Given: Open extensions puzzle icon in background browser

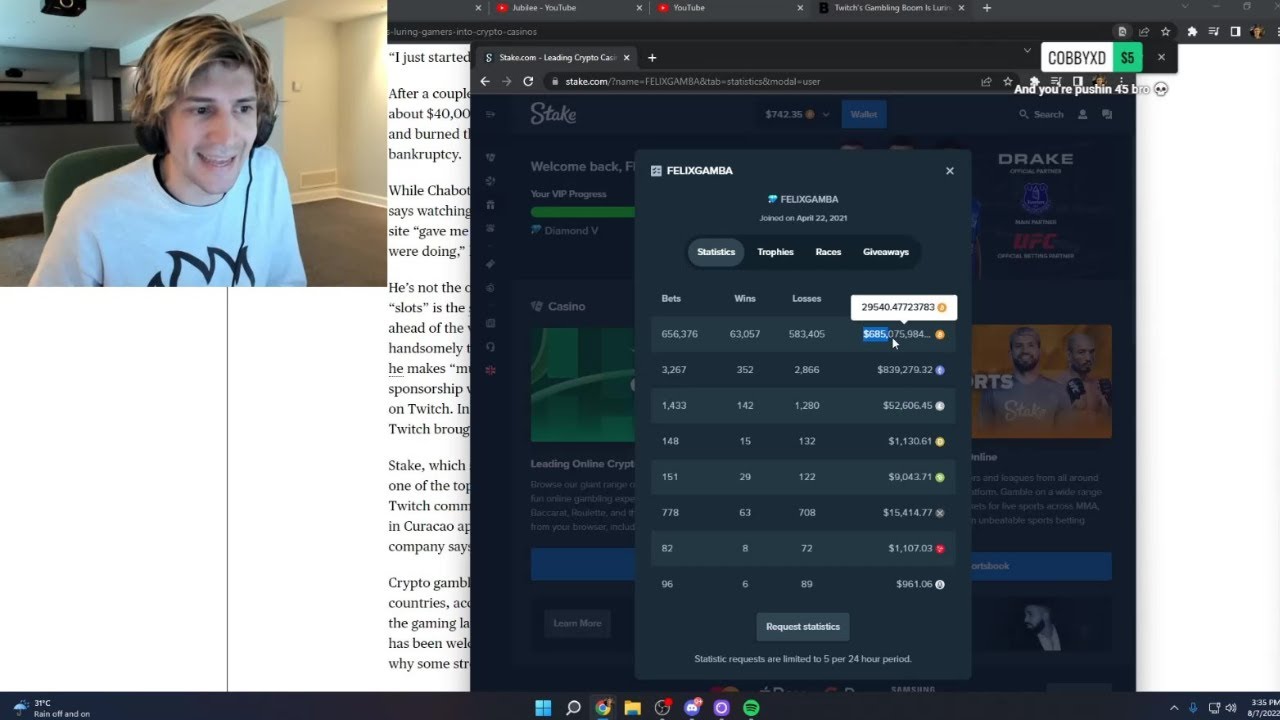Looking at the screenshot, I should 1192,32.
